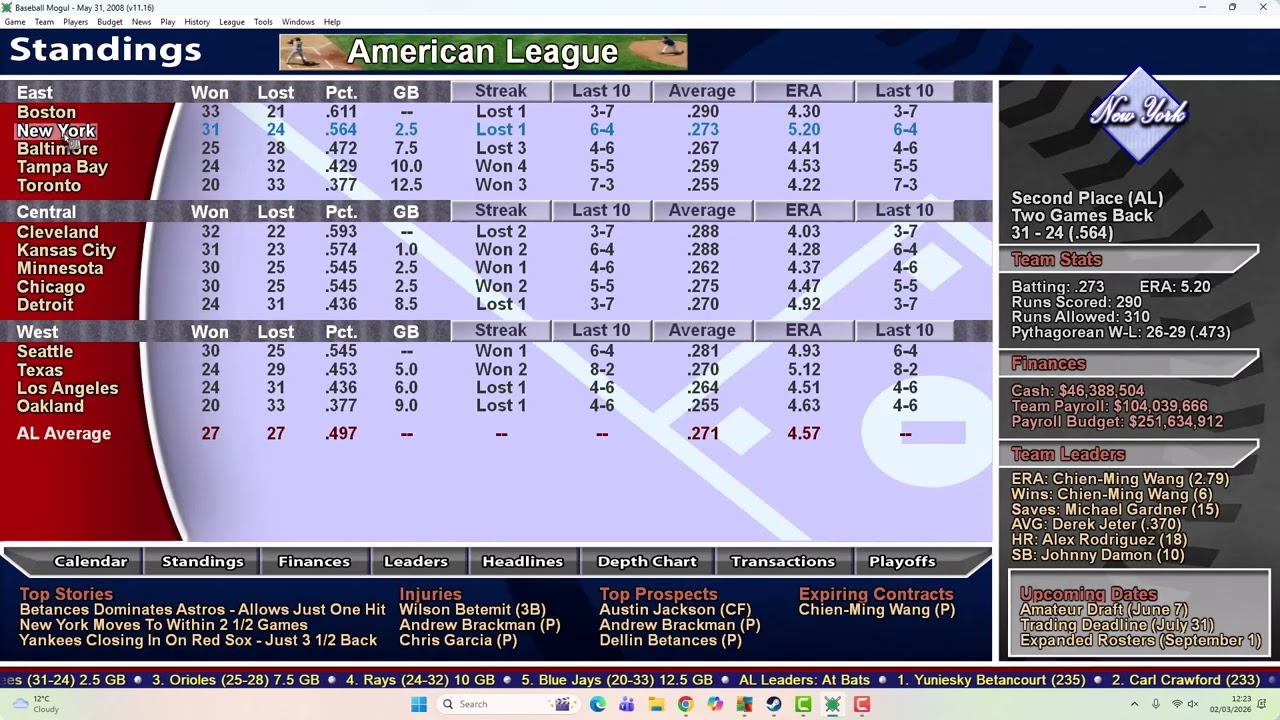Click expiring contract Chien-Ming Wang (P)

(877, 609)
